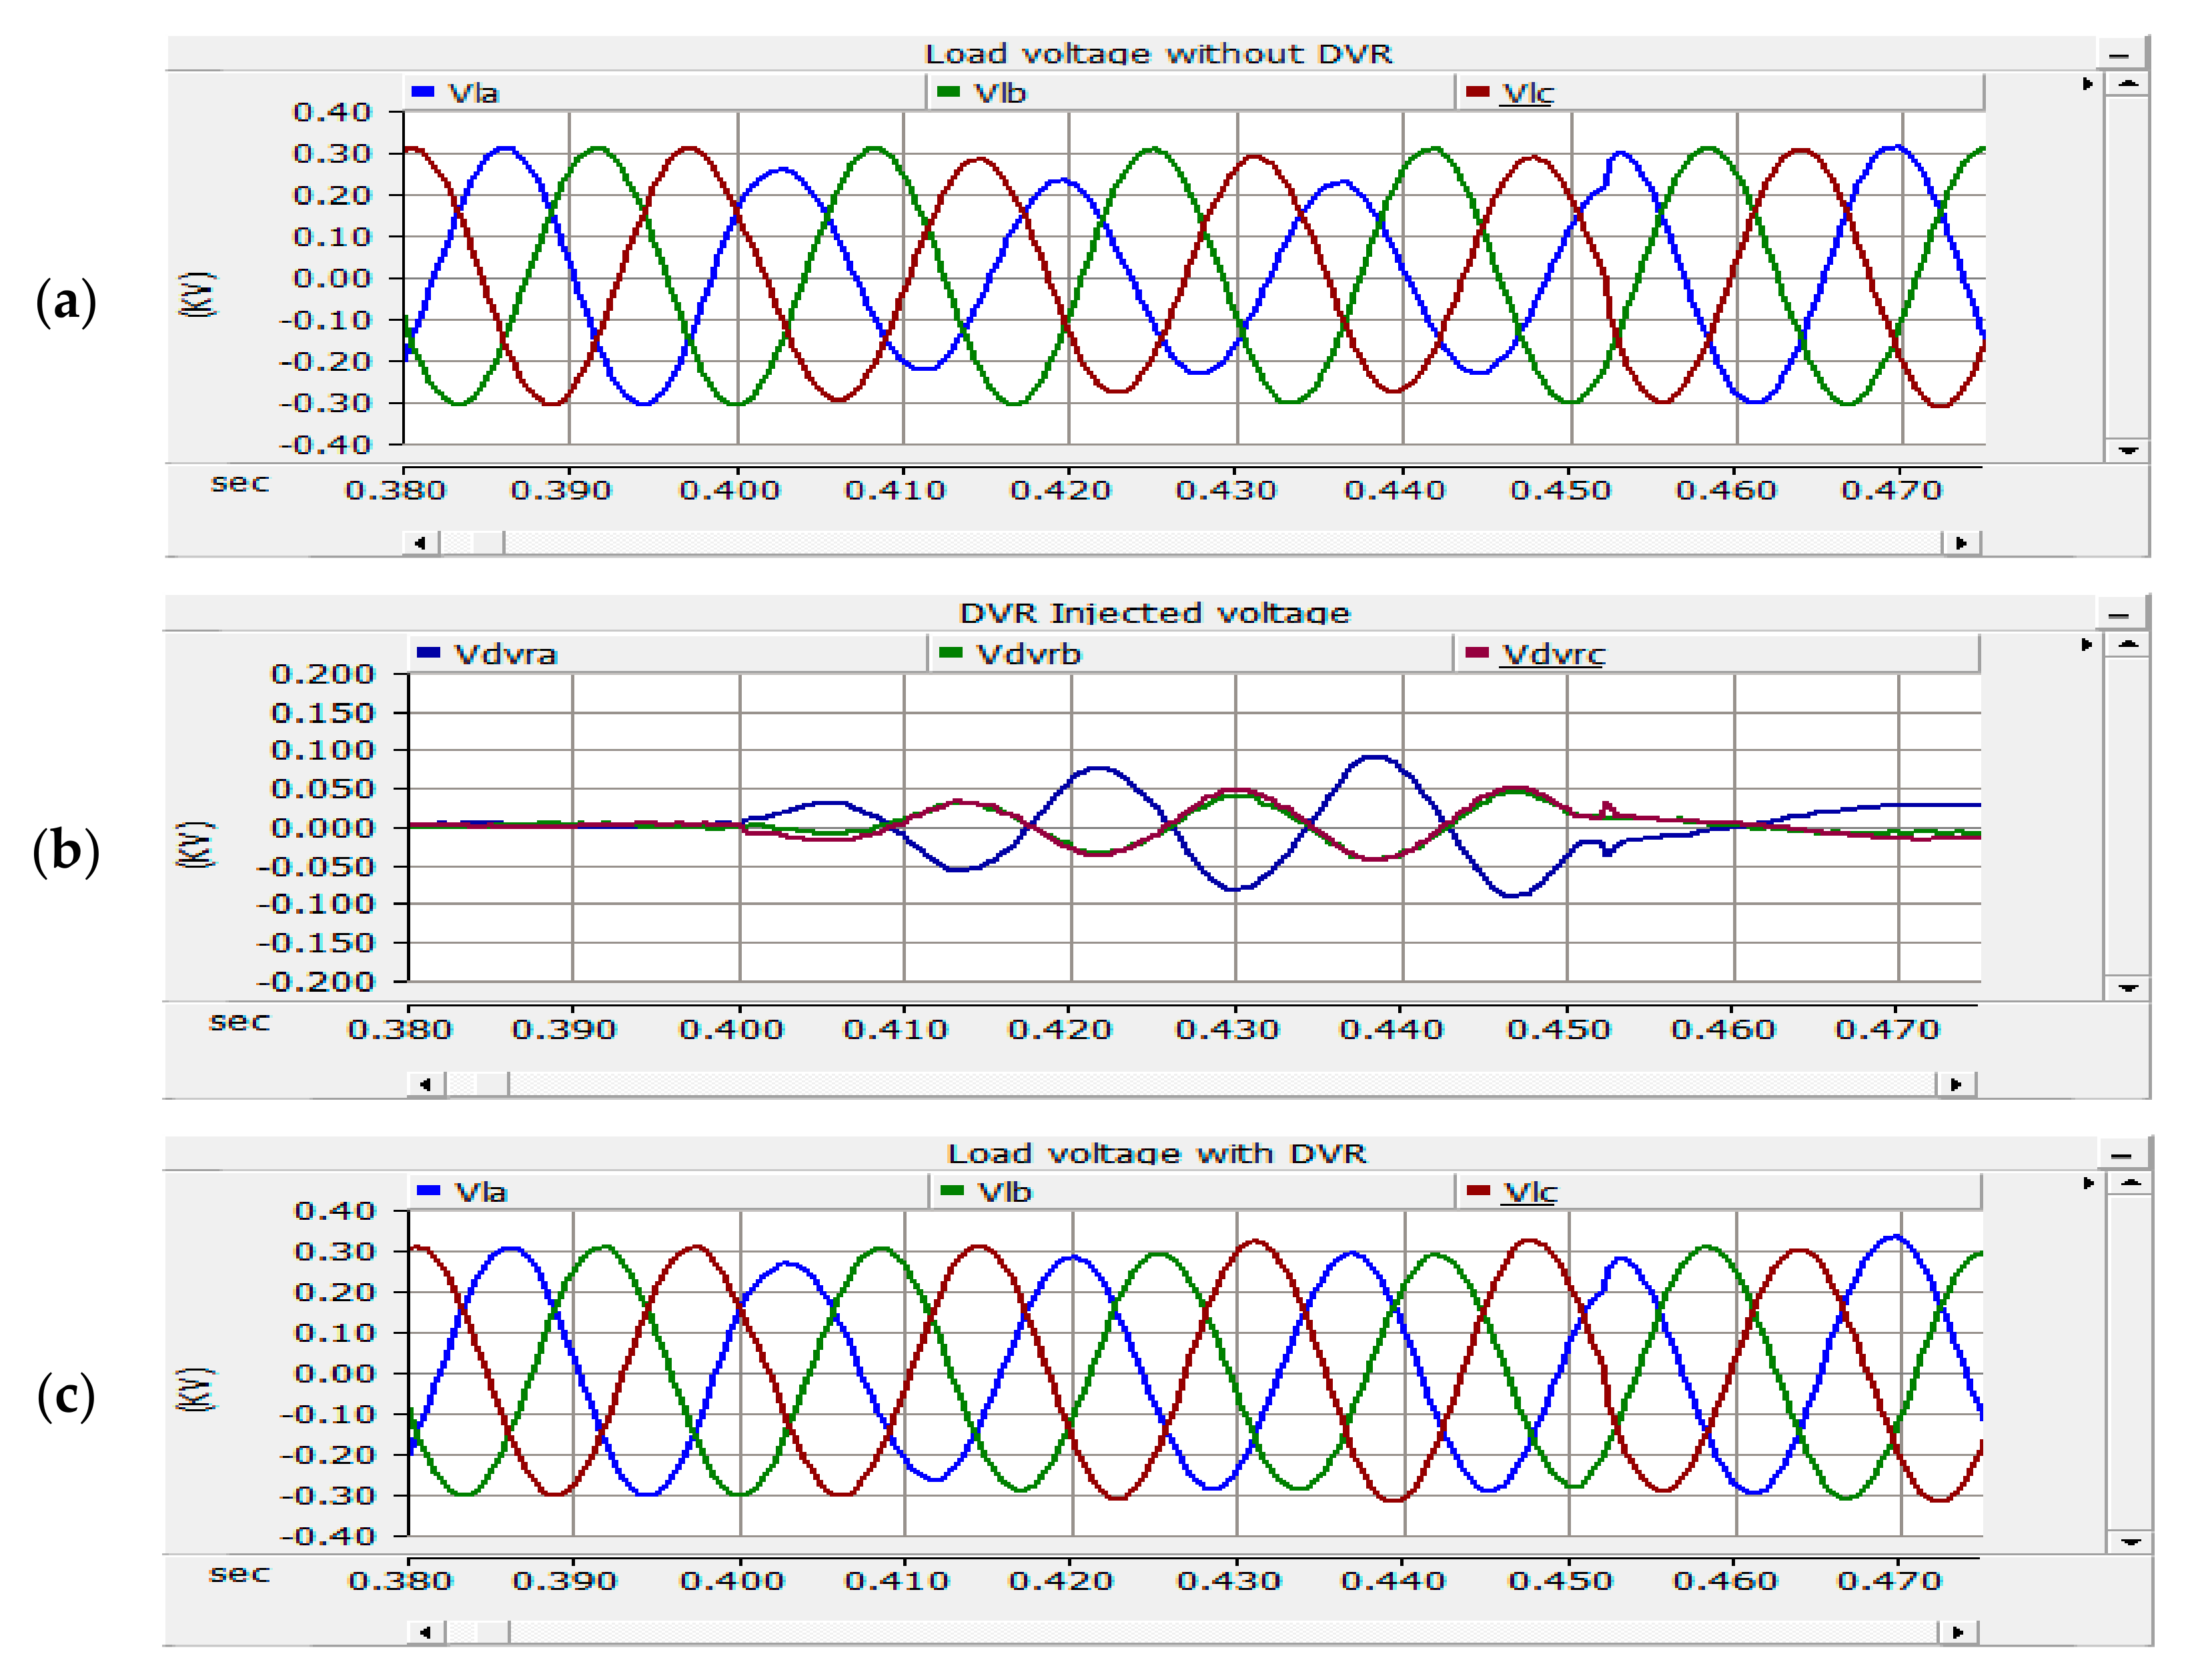This screenshot has height=1680, width=2190.
Task: Expand small arrow right of bottom graph legend
Action: click(2088, 1183)
